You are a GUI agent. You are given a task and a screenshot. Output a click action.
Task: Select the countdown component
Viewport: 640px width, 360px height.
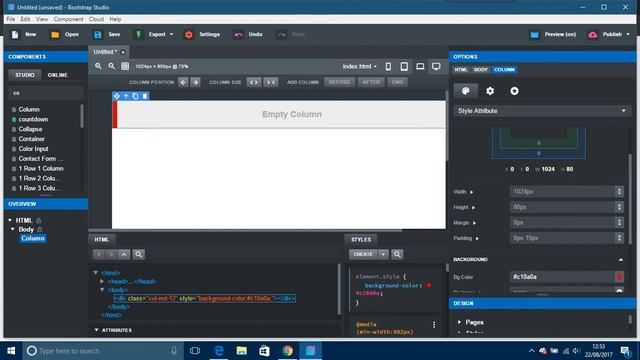click(x=33, y=119)
